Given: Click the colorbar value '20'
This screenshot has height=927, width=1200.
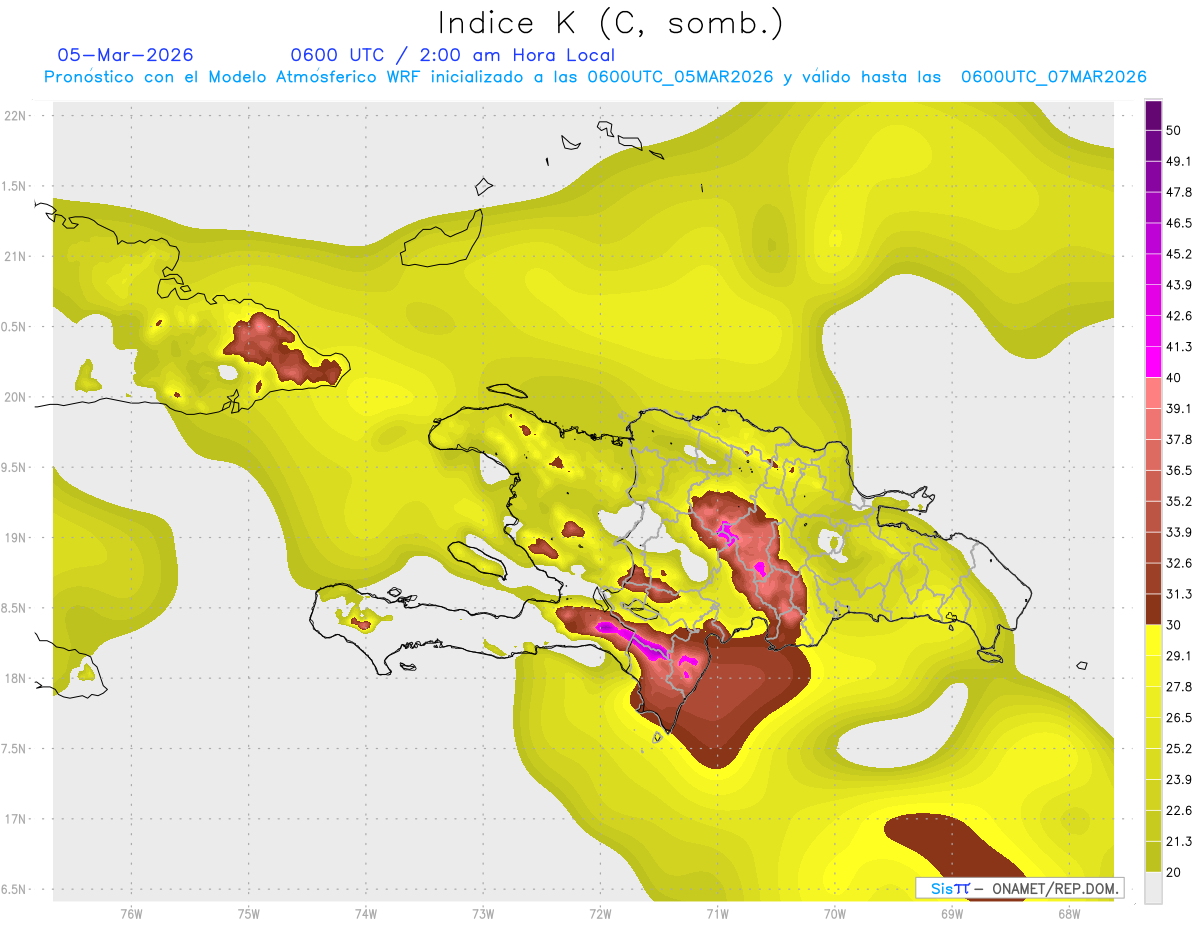Looking at the screenshot, I should point(1176,872).
